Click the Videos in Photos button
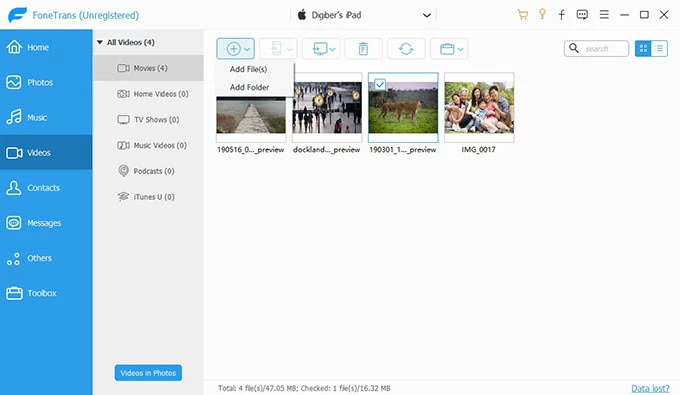Screen dimensions: 680x395 tap(148, 373)
